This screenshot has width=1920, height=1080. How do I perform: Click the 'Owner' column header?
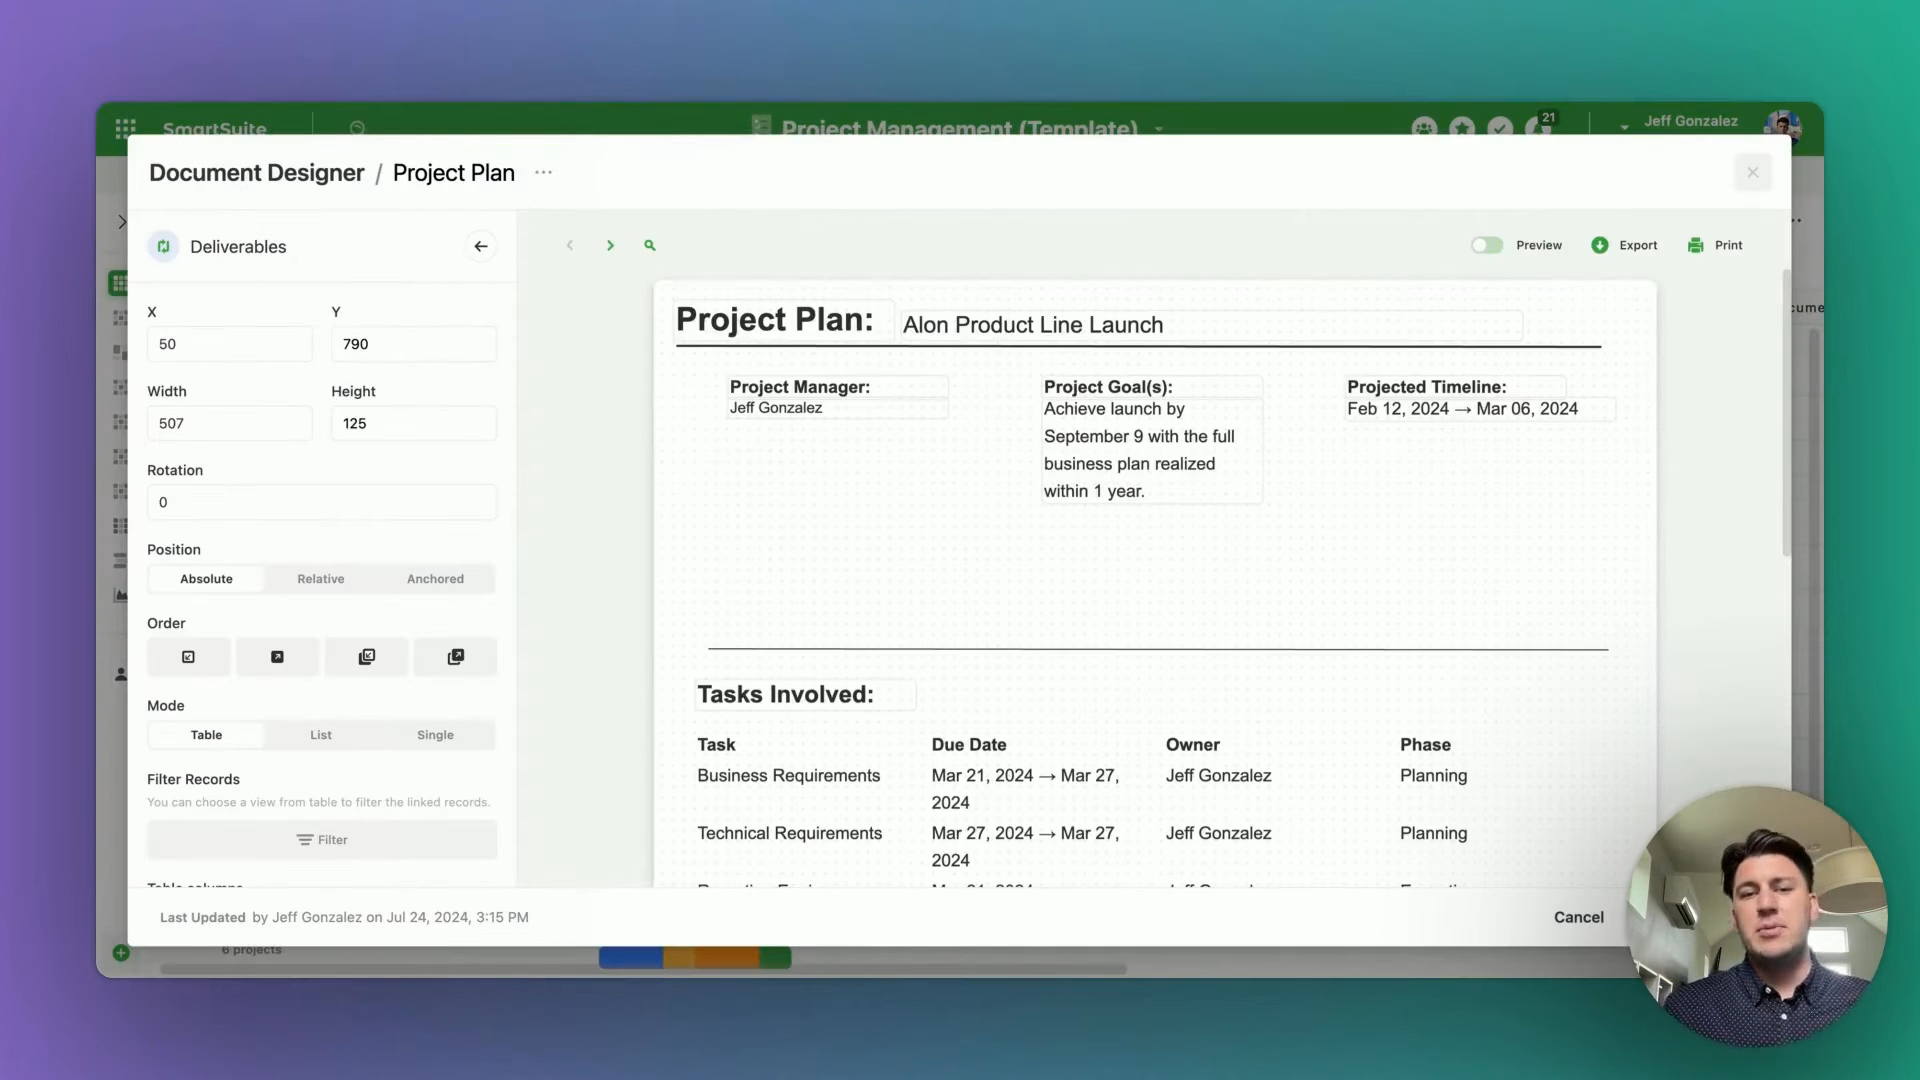point(1193,745)
